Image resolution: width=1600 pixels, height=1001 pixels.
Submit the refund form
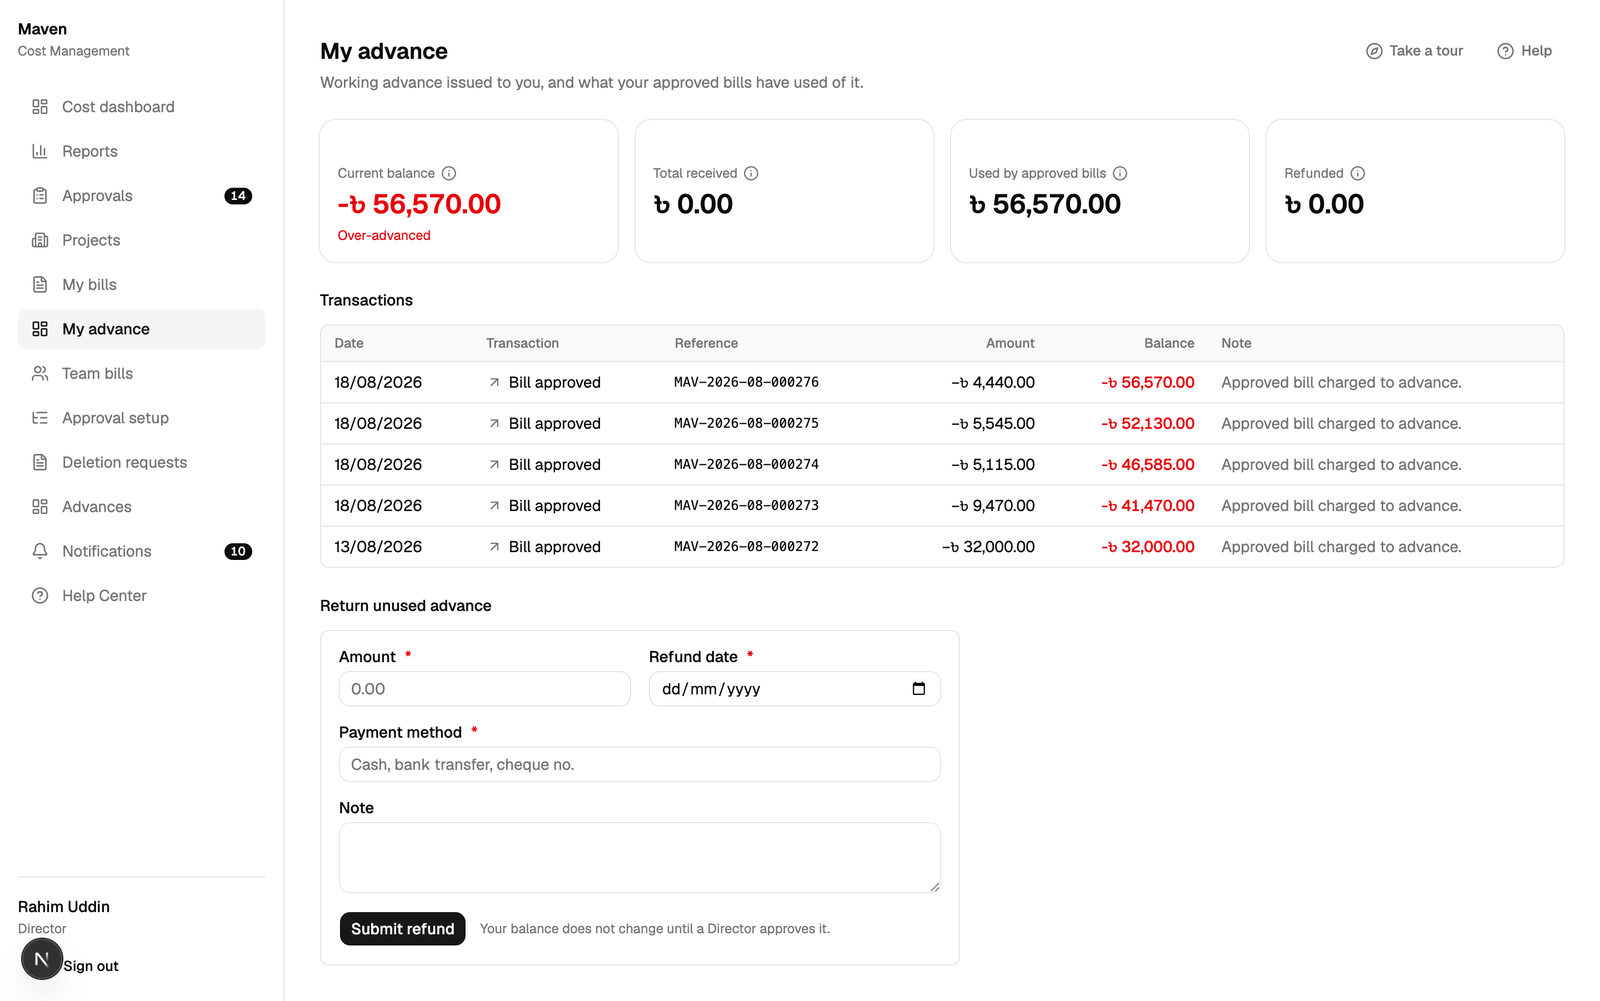(x=402, y=929)
